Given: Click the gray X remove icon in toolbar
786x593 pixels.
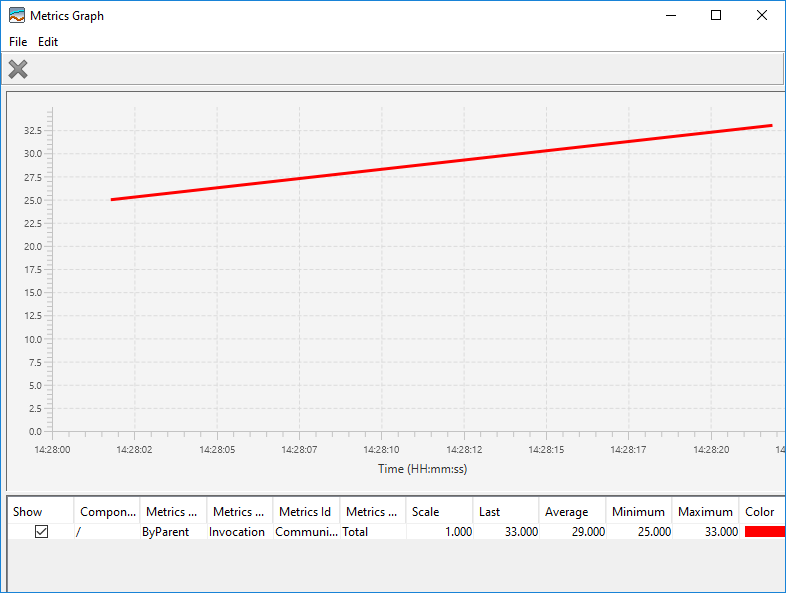Looking at the screenshot, I should click(18, 69).
